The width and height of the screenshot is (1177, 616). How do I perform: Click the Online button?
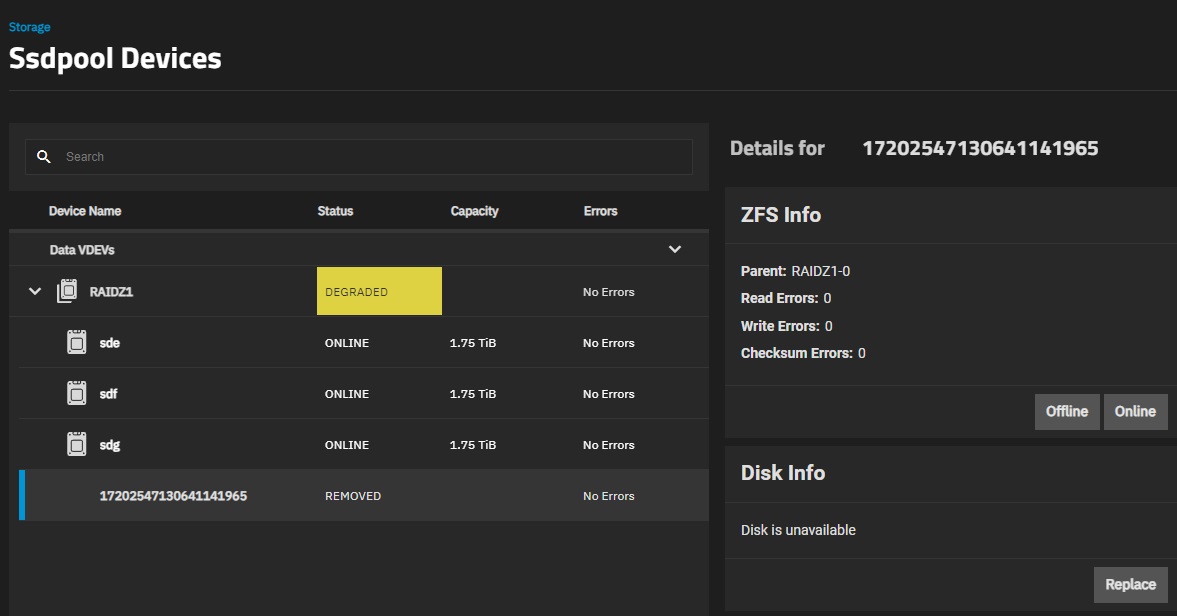(1135, 411)
